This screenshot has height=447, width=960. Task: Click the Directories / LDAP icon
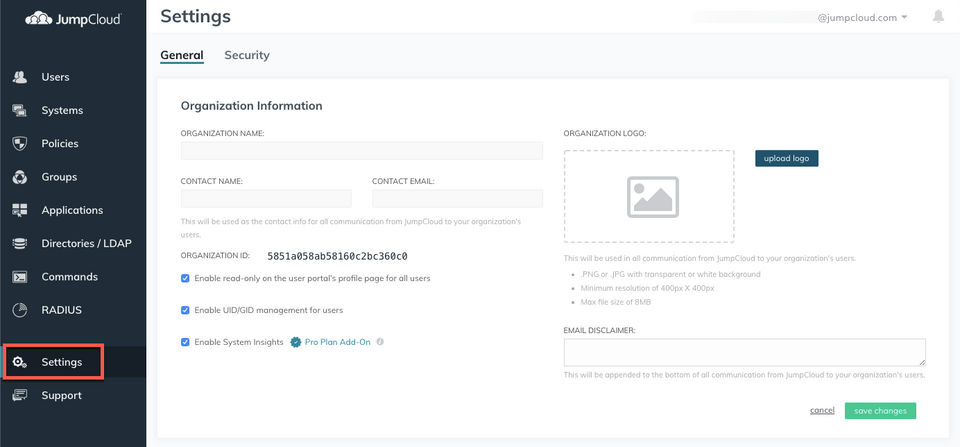tap(19, 243)
